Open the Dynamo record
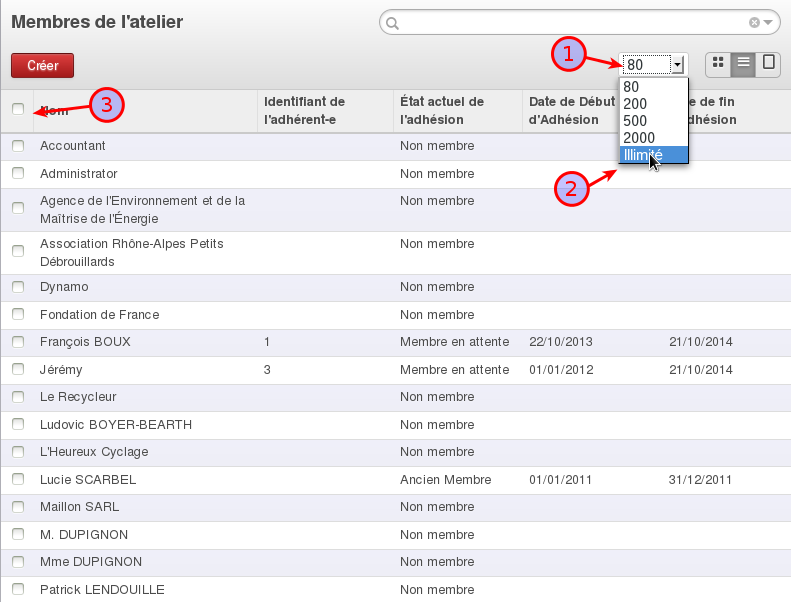The height and width of the screenshot is (602, 791). [64, 287]
